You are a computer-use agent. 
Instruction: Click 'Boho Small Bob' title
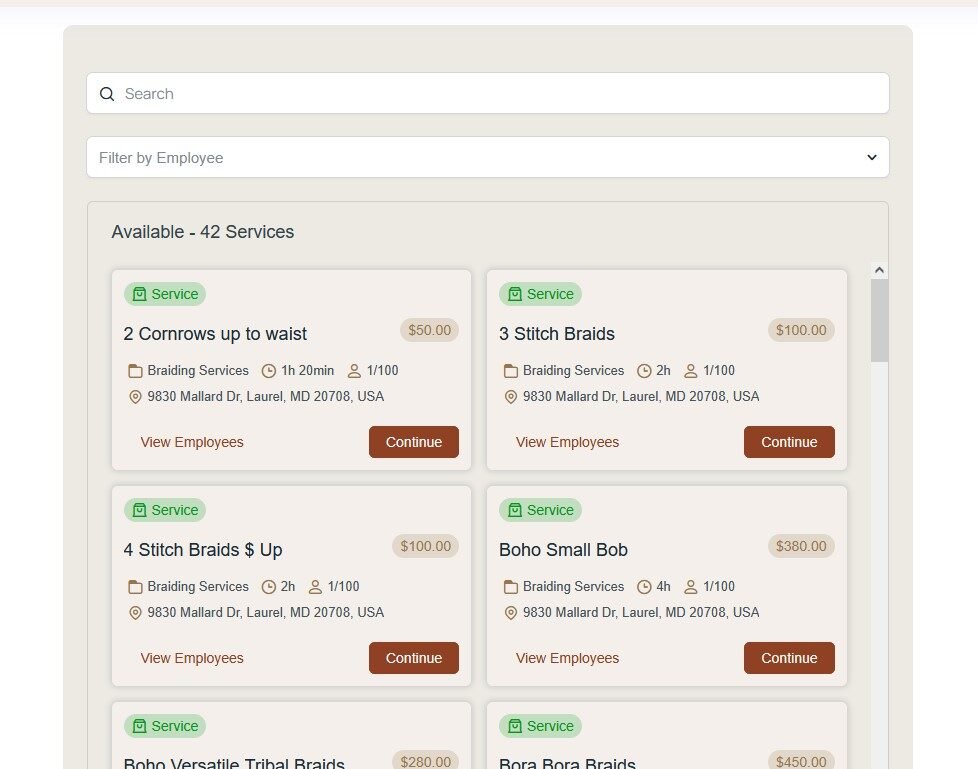(x=563, y=549)
